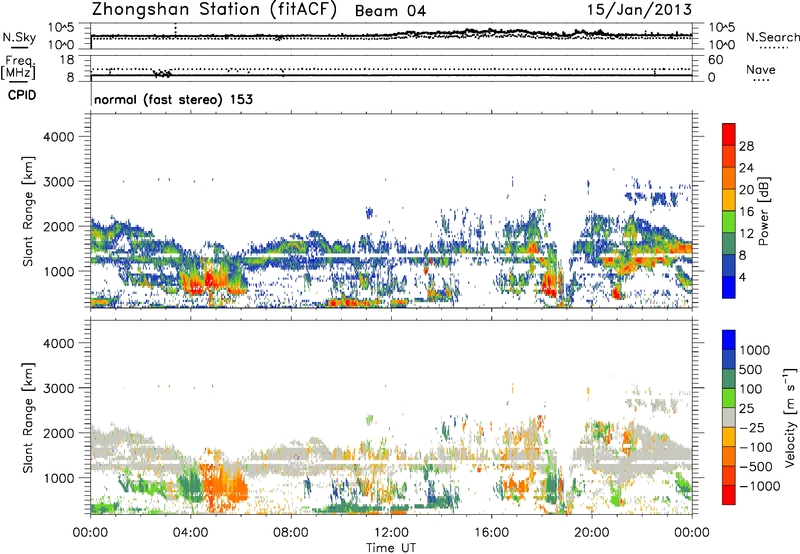Click the -1000 label on Velocity colorbar
The image size is (800, 554).
(760, 486)
